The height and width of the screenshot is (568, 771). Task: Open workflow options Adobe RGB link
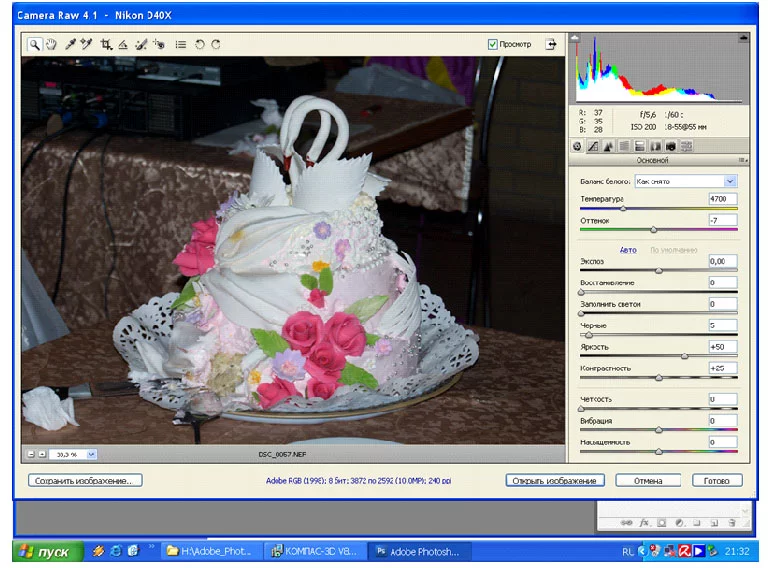[x=358, y=480]
